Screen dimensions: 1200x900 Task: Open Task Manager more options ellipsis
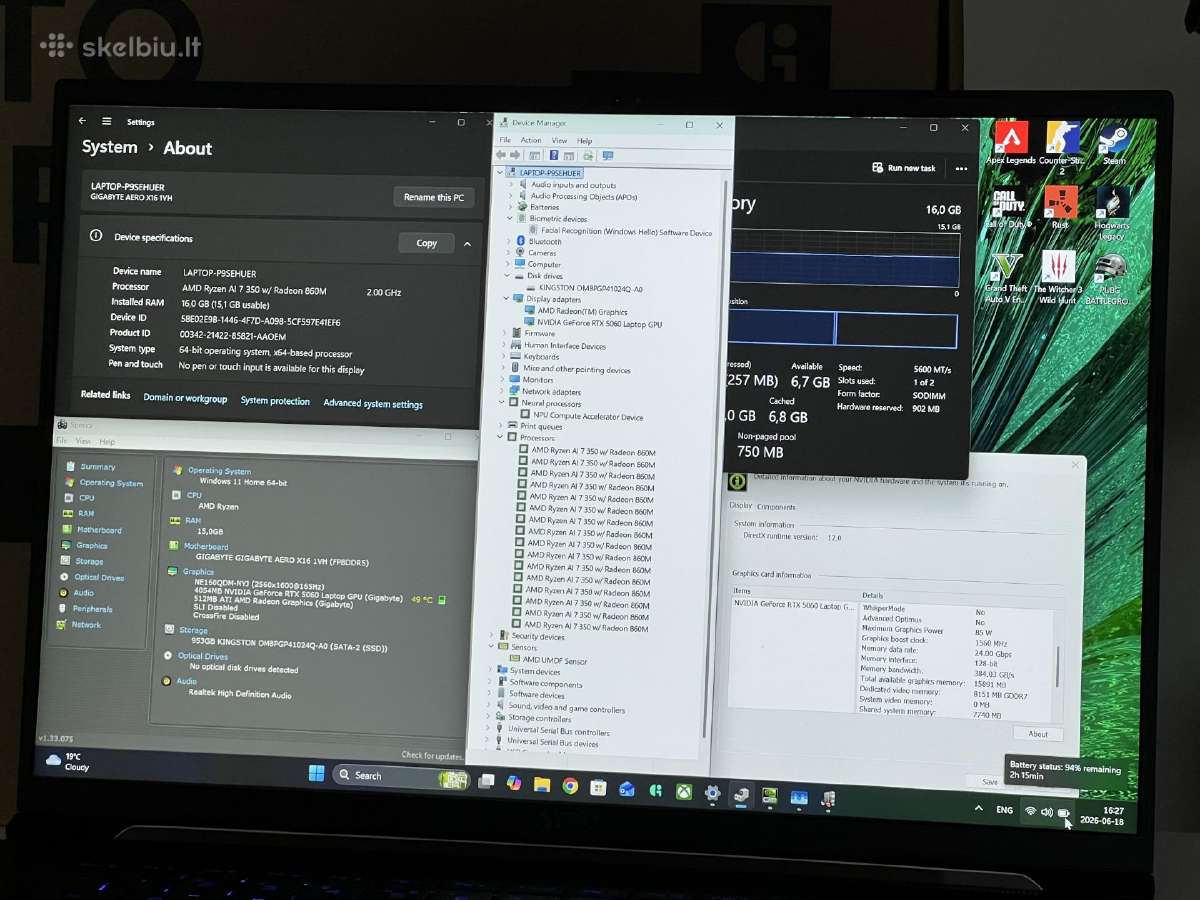(x=961, y=169)
